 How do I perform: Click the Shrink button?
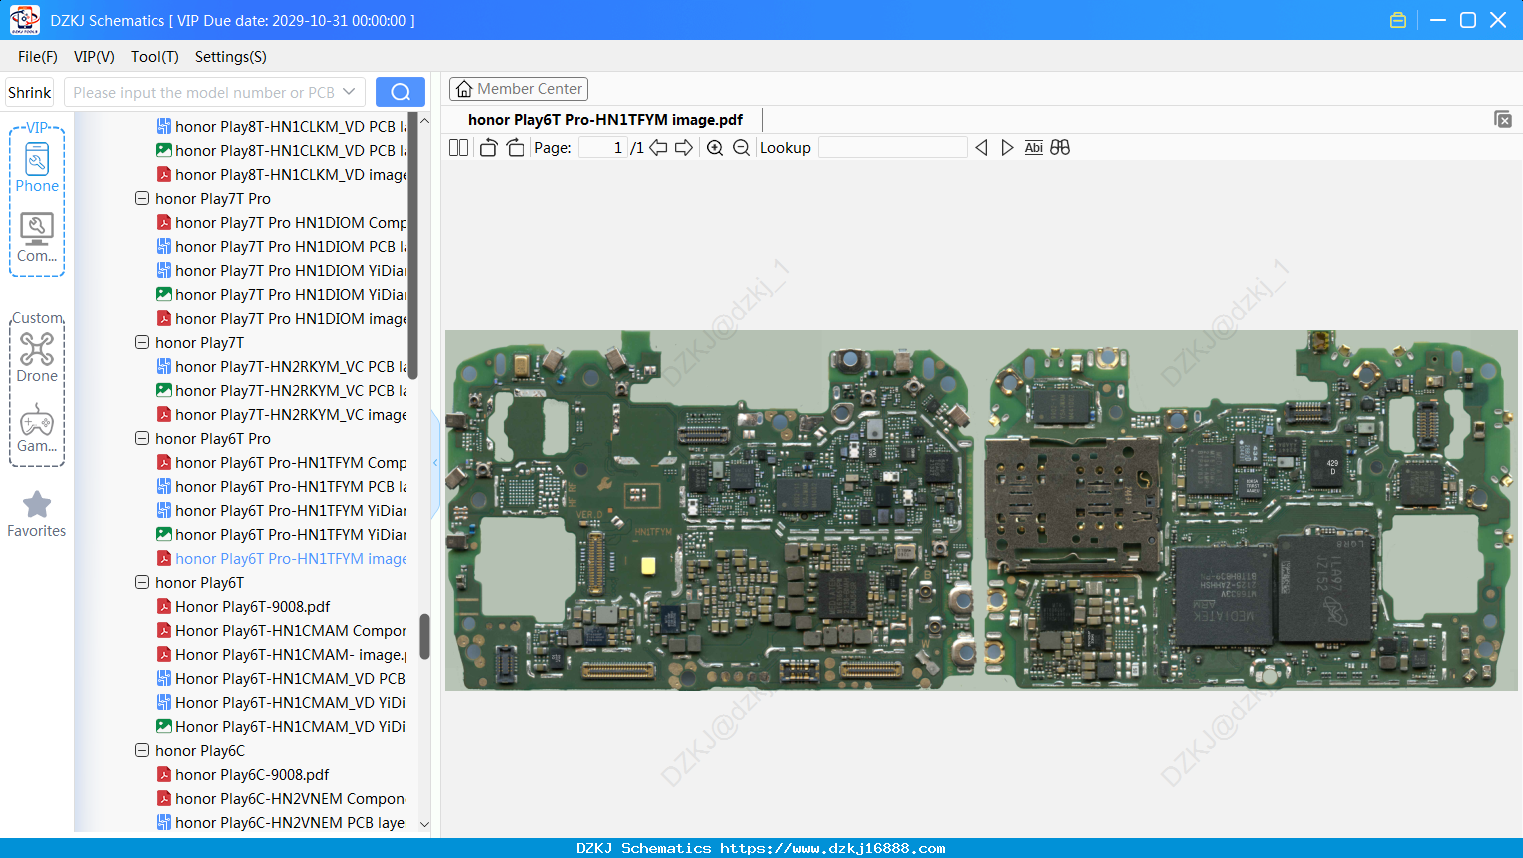[x=30, y=92]
